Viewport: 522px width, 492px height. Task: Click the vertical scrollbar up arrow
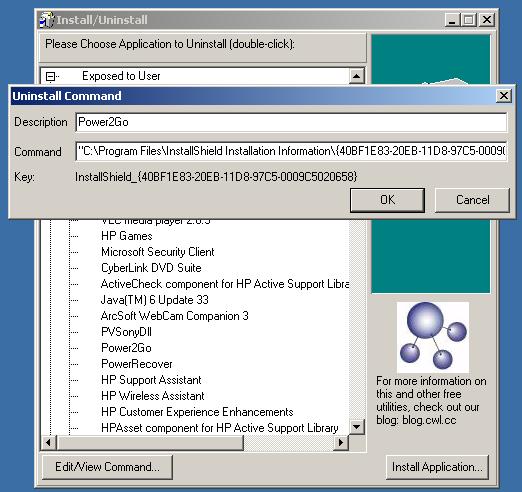(x=357, y=76)
